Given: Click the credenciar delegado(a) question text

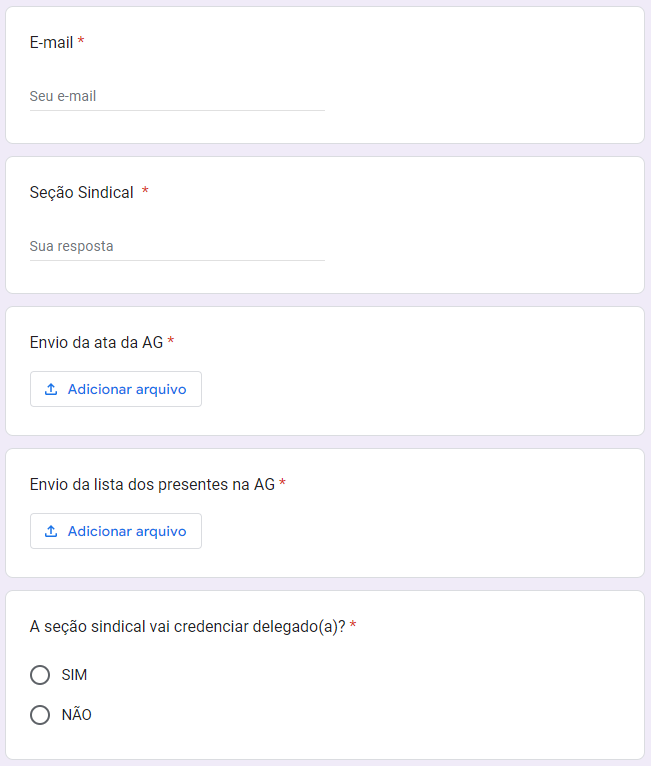Looking at the screenshot, I should [x=187, y=626].
